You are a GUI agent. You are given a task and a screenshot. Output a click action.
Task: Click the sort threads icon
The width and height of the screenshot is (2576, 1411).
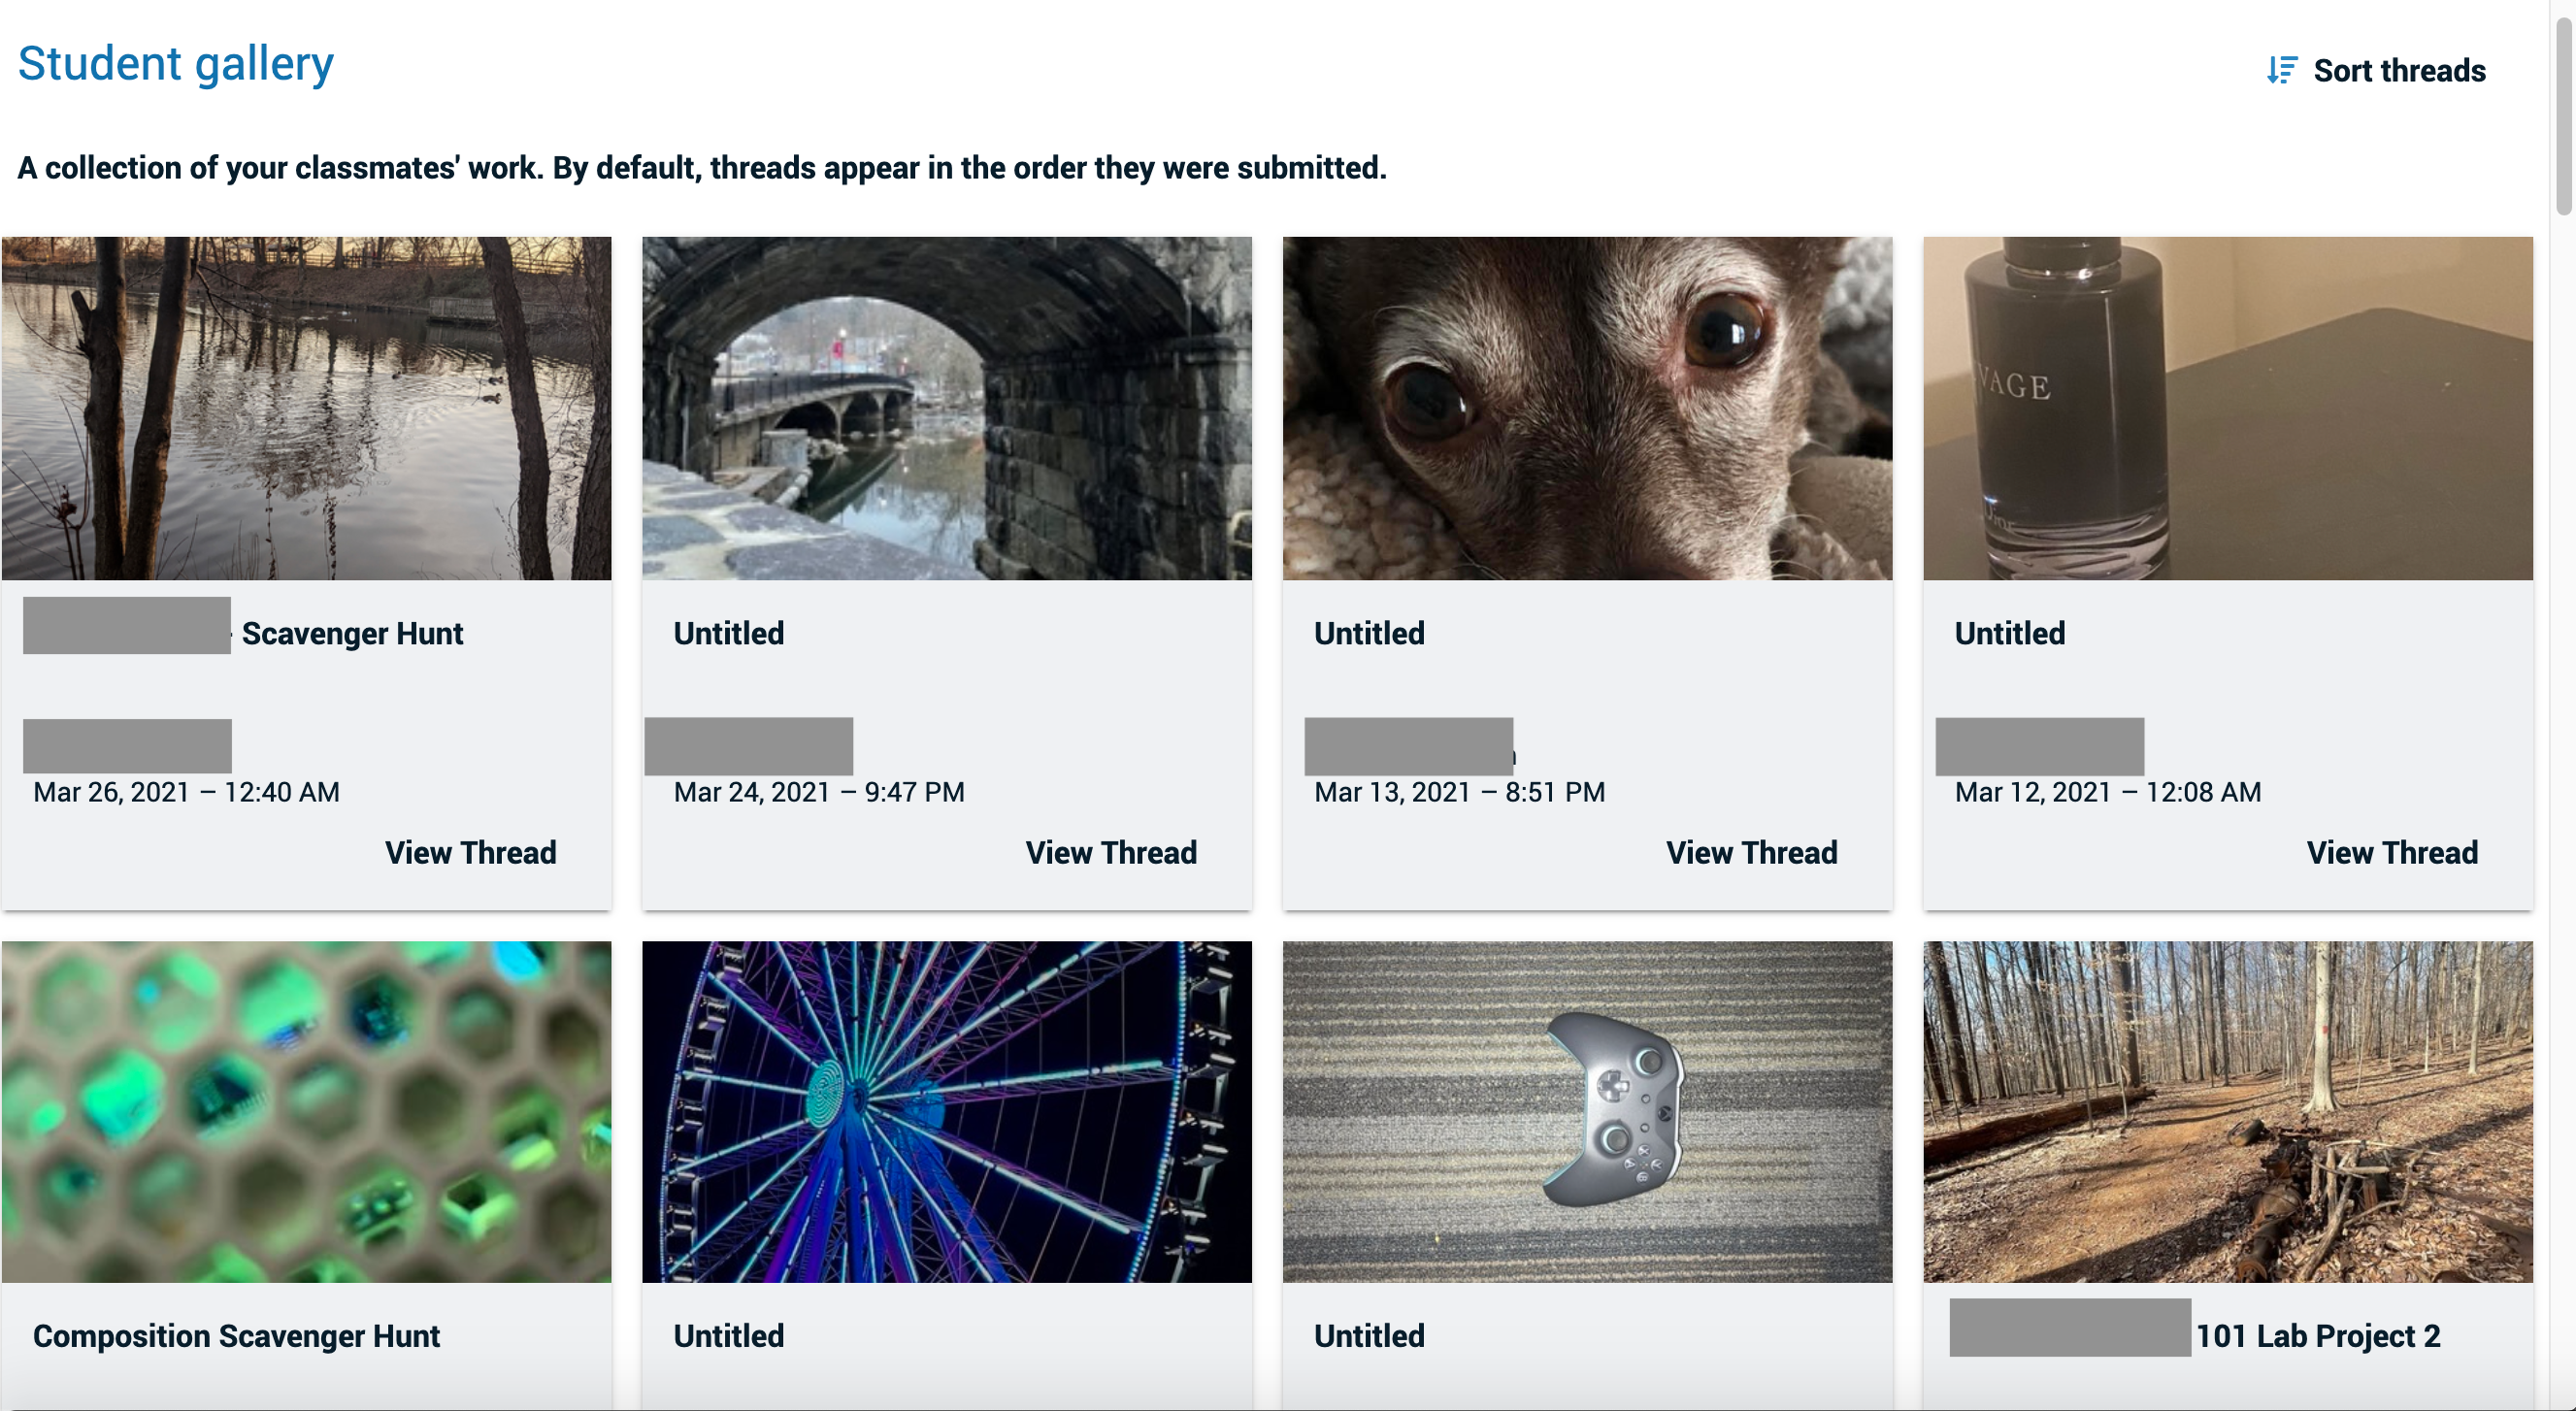pyautogui.click(x=2281, y=70)
